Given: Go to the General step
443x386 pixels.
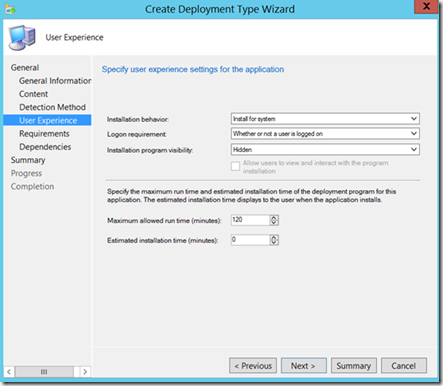Looking at the screenshot, I should (25, 68).
